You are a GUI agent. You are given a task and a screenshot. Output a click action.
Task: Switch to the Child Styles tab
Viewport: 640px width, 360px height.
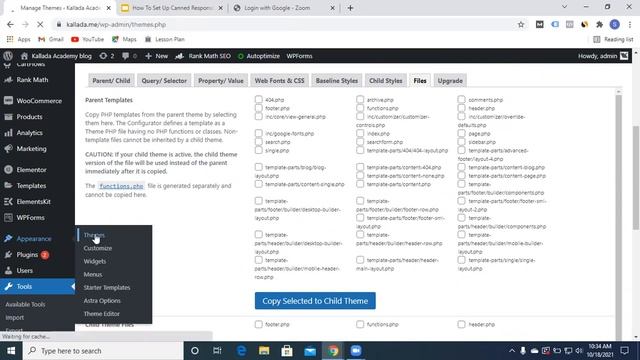tap(386, 81)
